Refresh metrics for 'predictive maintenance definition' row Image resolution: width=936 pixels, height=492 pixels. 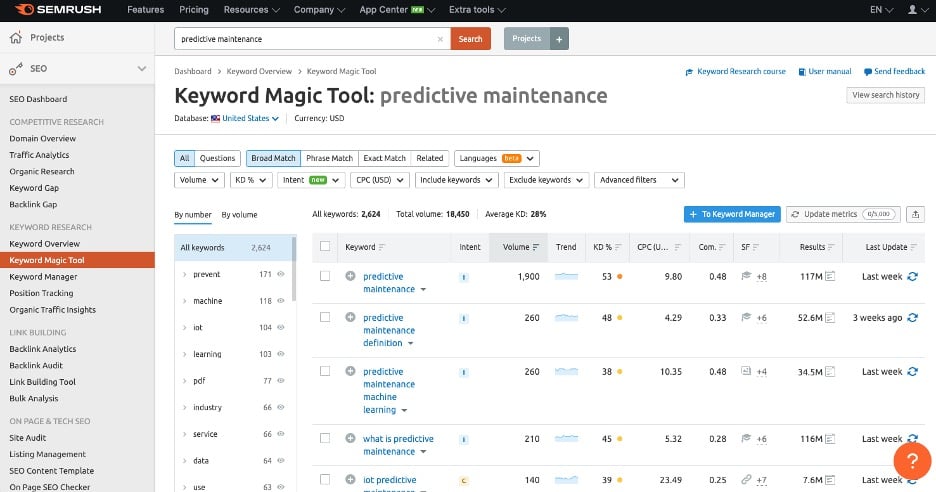[x=912, y=318]
